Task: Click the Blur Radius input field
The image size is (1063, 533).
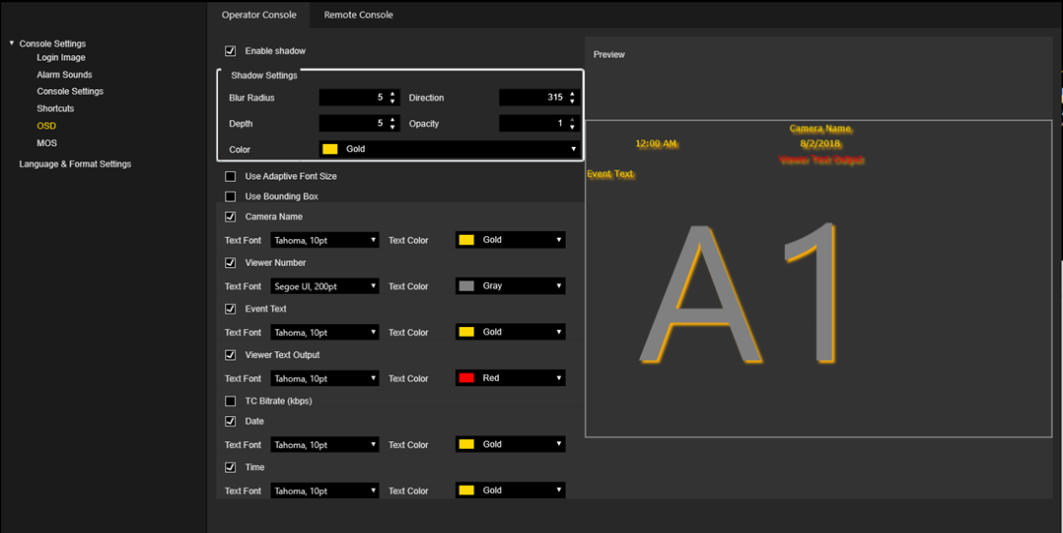Action: click(352, 98)
